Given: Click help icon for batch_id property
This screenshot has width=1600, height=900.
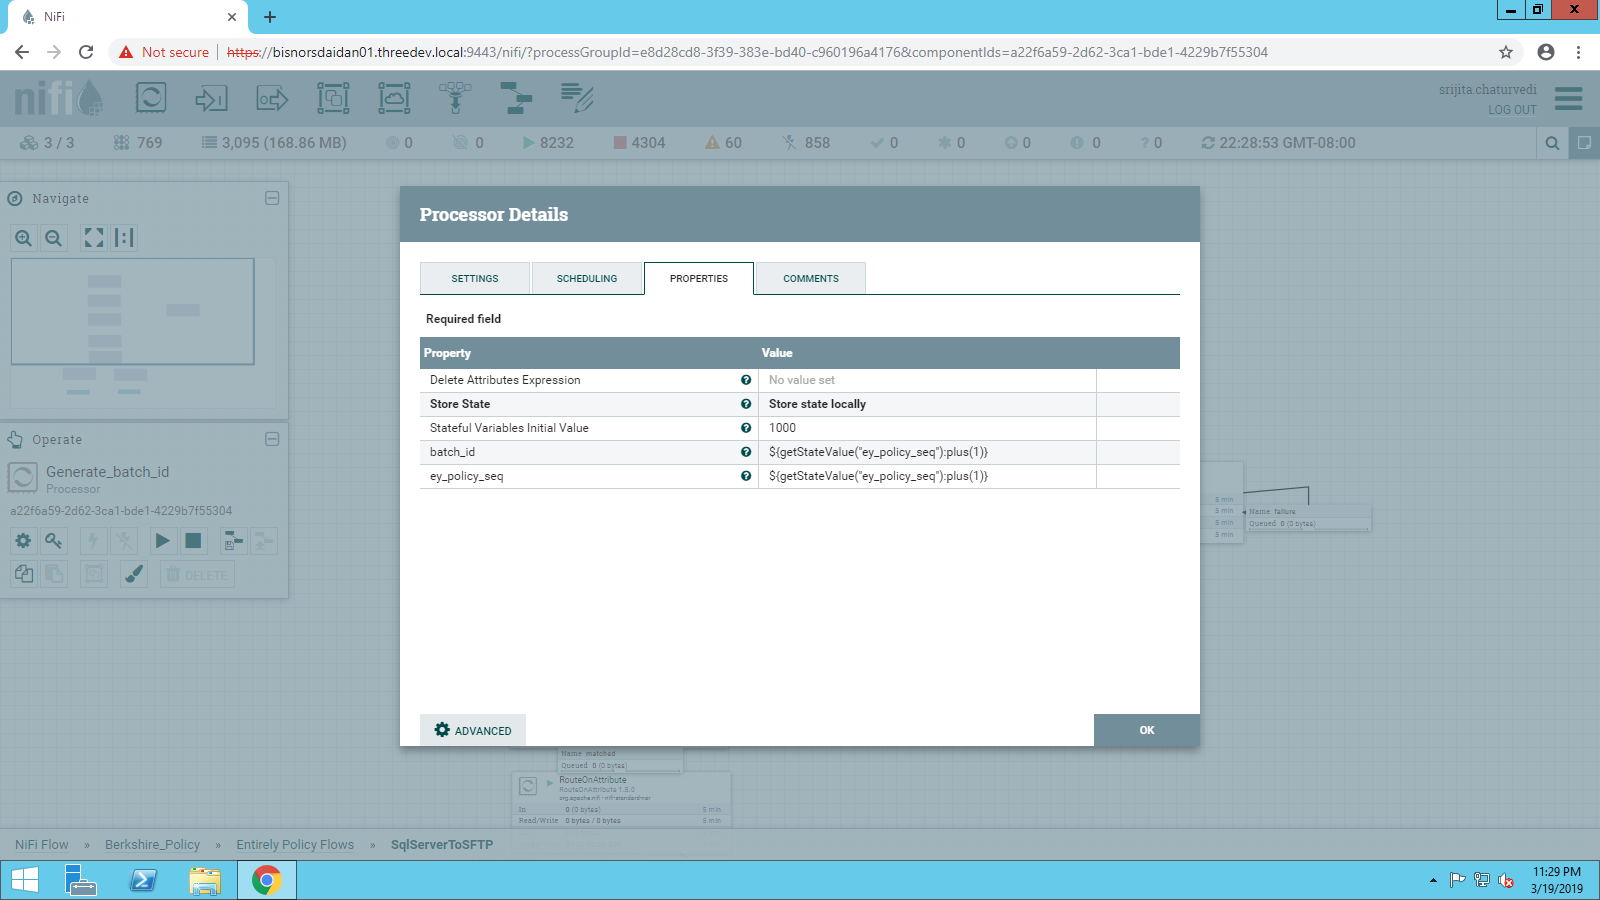Looking at the screenshot, I should coord(746,452).
